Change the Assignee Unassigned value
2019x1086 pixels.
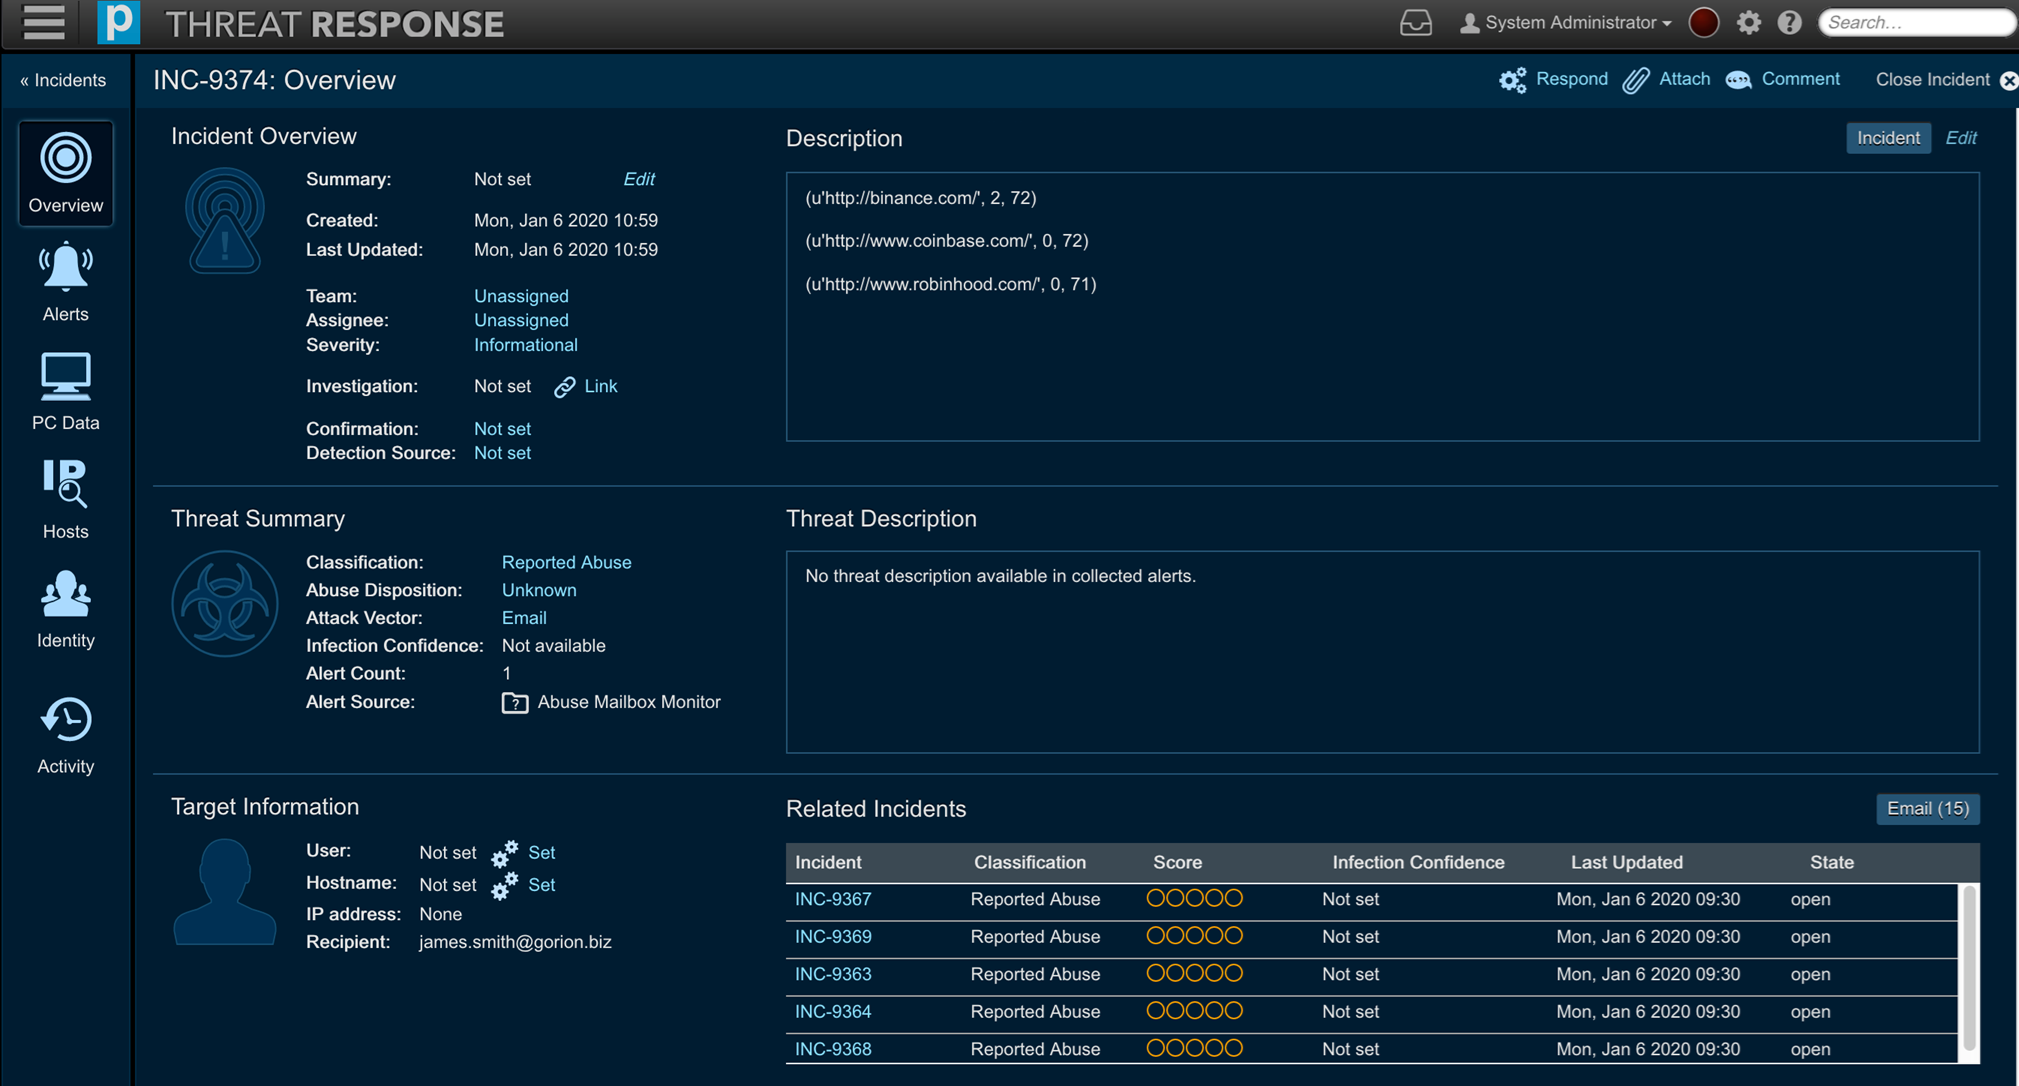(x=521, y=320)
